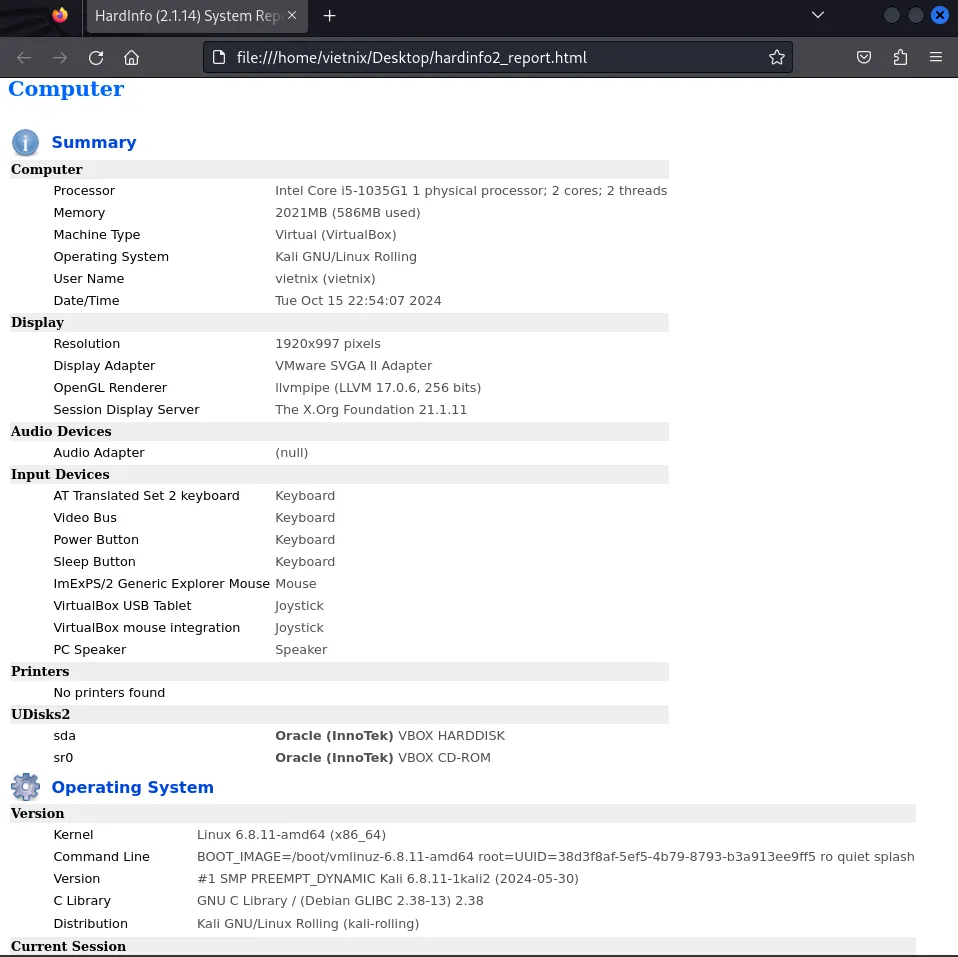This screenshot has height=957, width=958.
Task: Select the HardInfo System Report tab
Action: click(196, 16)
